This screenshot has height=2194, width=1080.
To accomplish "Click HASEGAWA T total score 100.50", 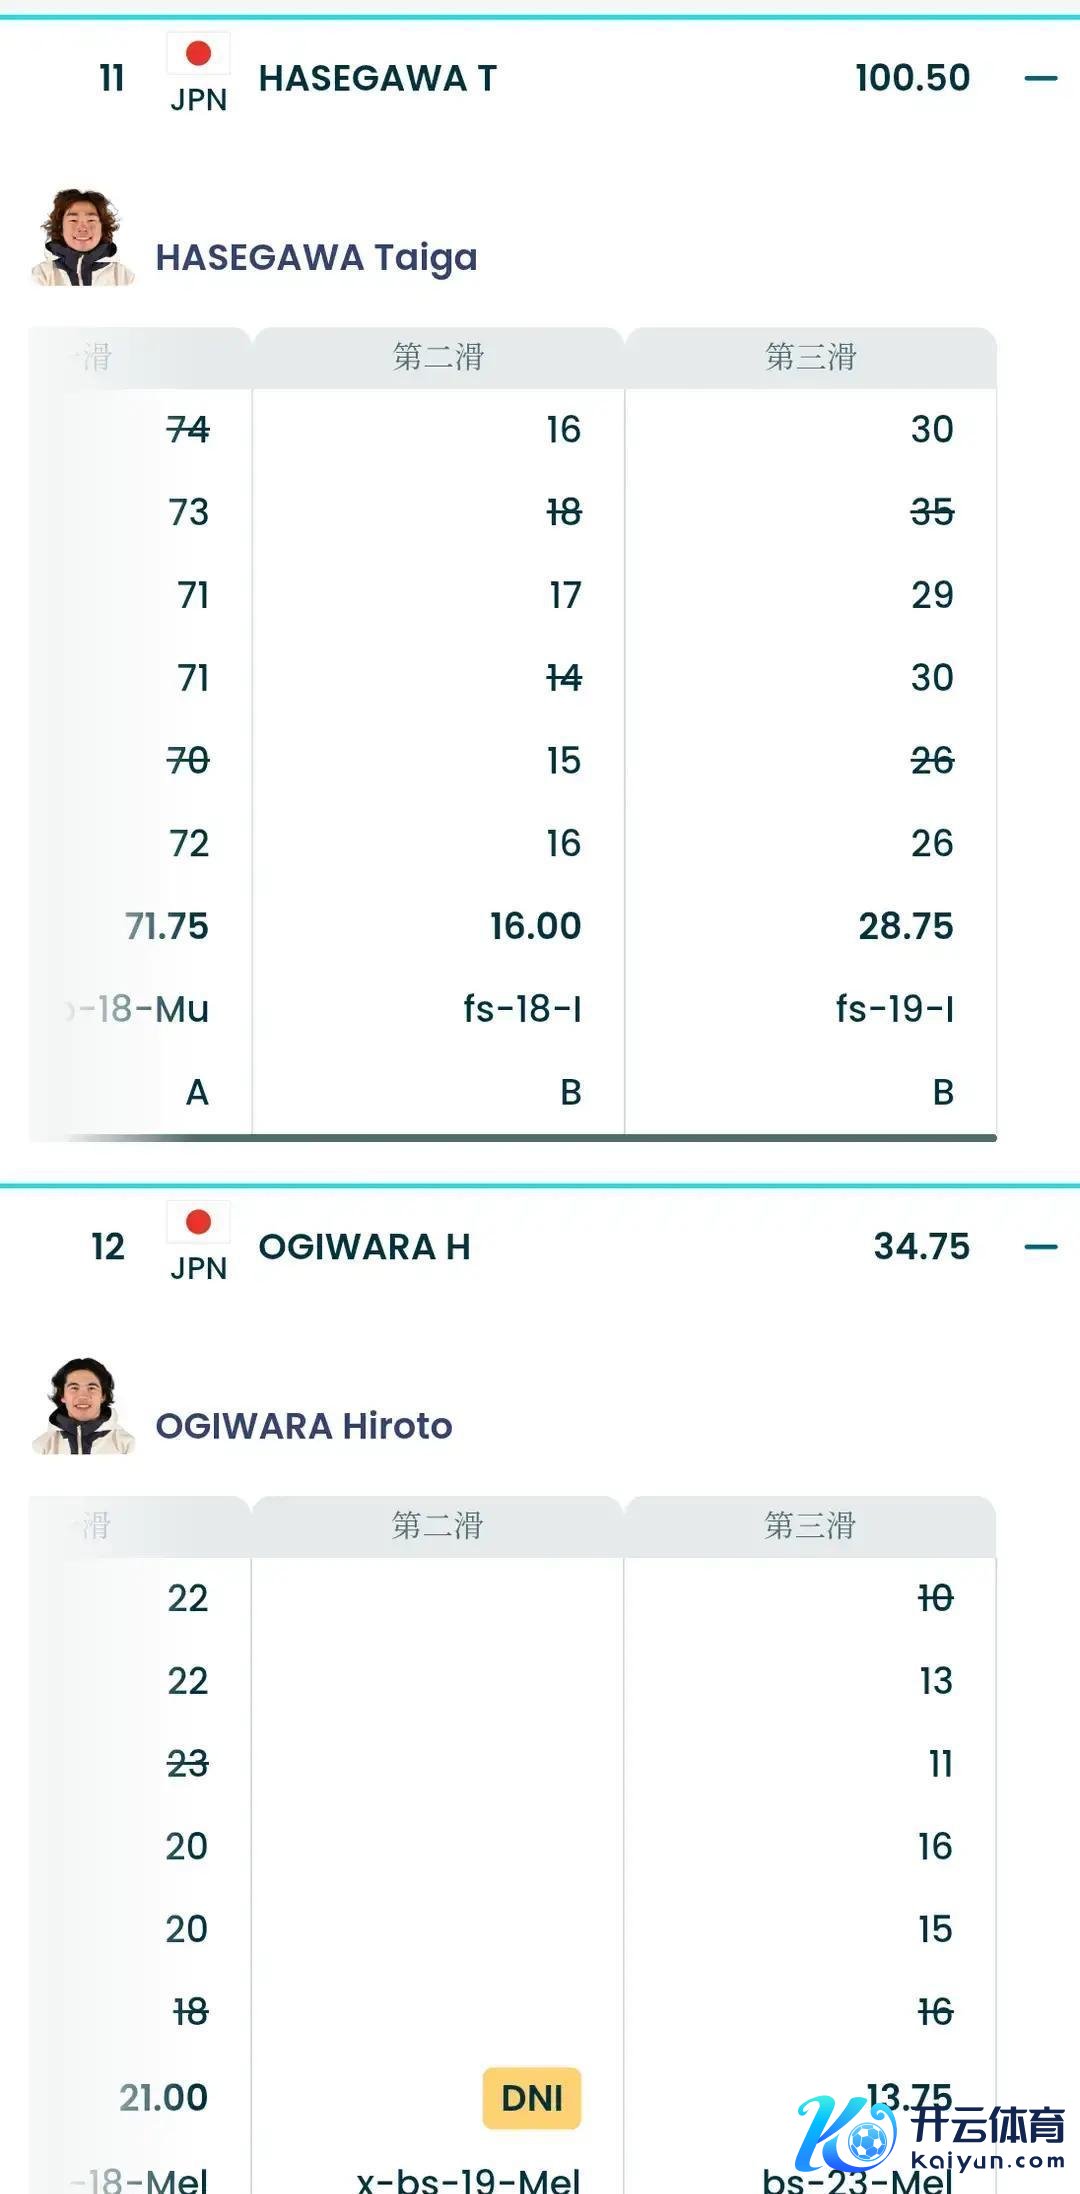I will click(912, 78).
